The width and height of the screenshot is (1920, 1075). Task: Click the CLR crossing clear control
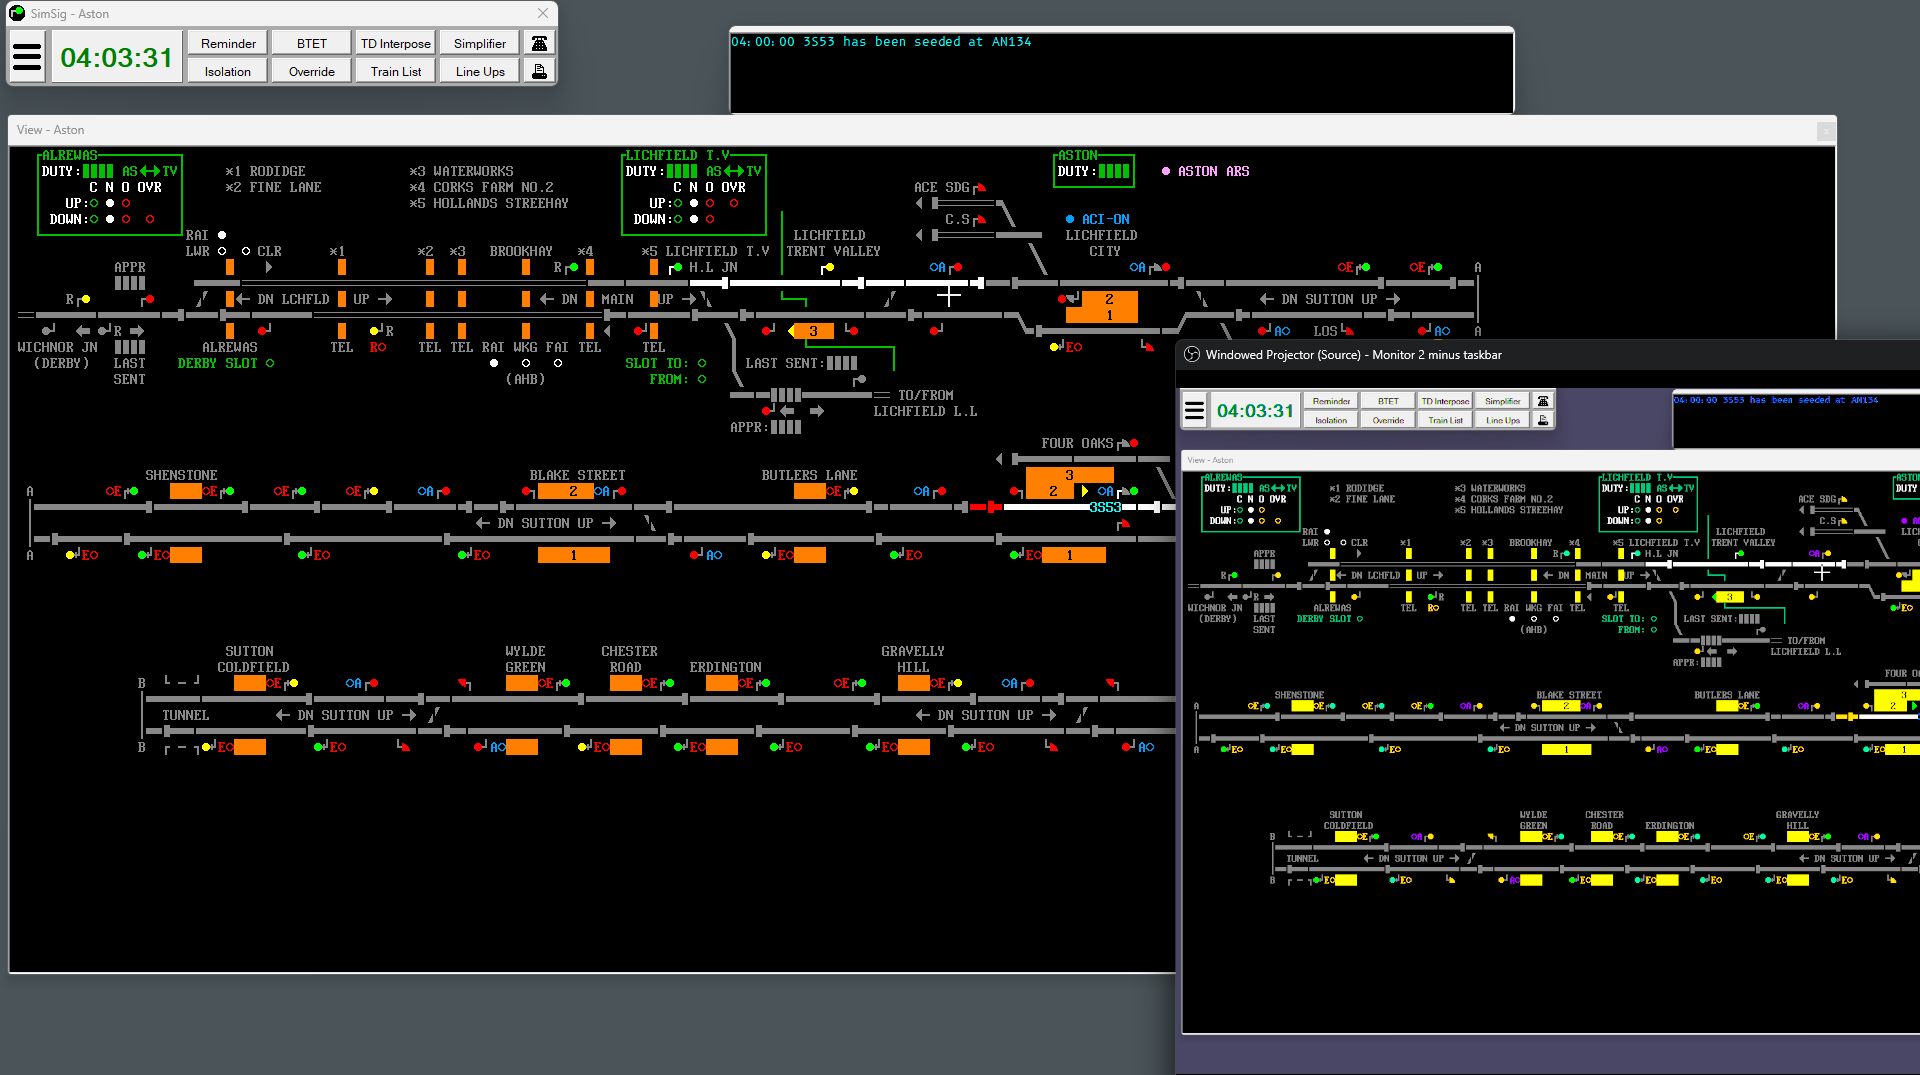click(x=246, y=251)
